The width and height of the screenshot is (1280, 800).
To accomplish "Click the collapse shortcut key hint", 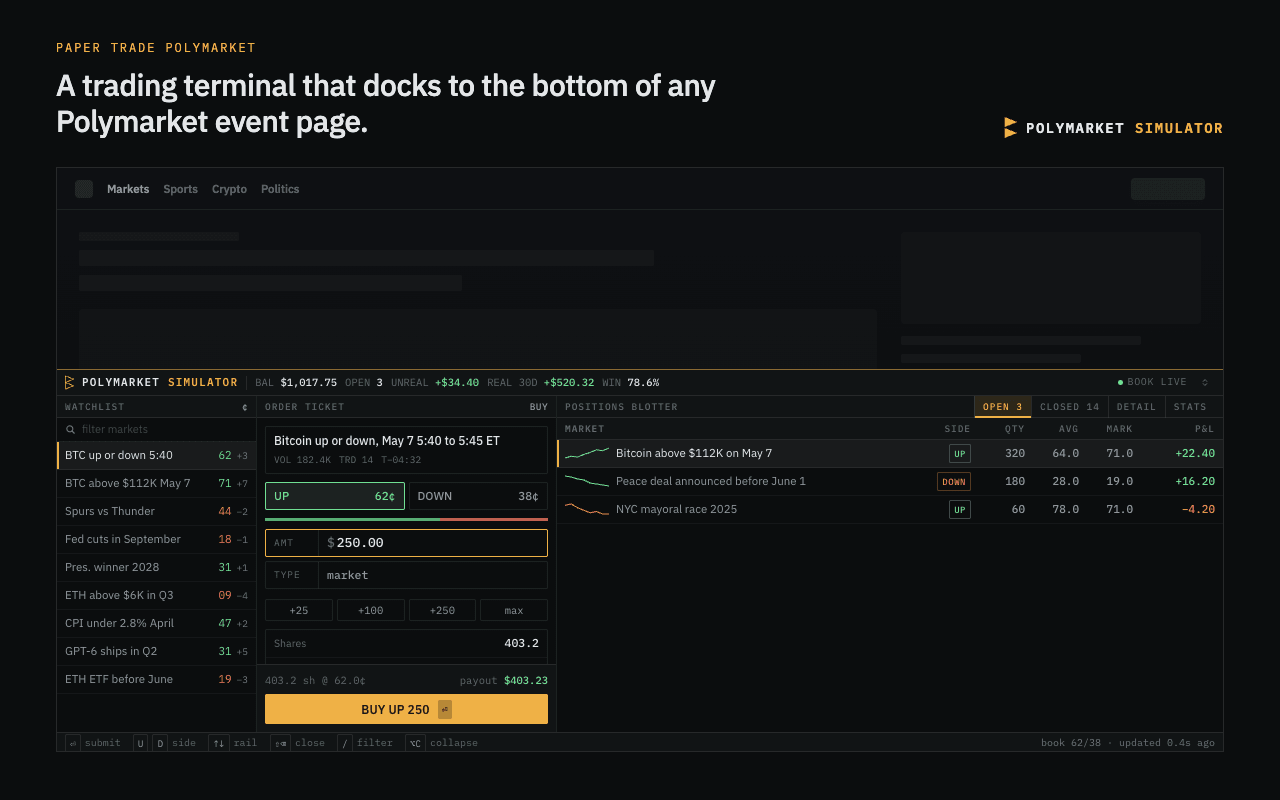I will (x=415, y=743).
